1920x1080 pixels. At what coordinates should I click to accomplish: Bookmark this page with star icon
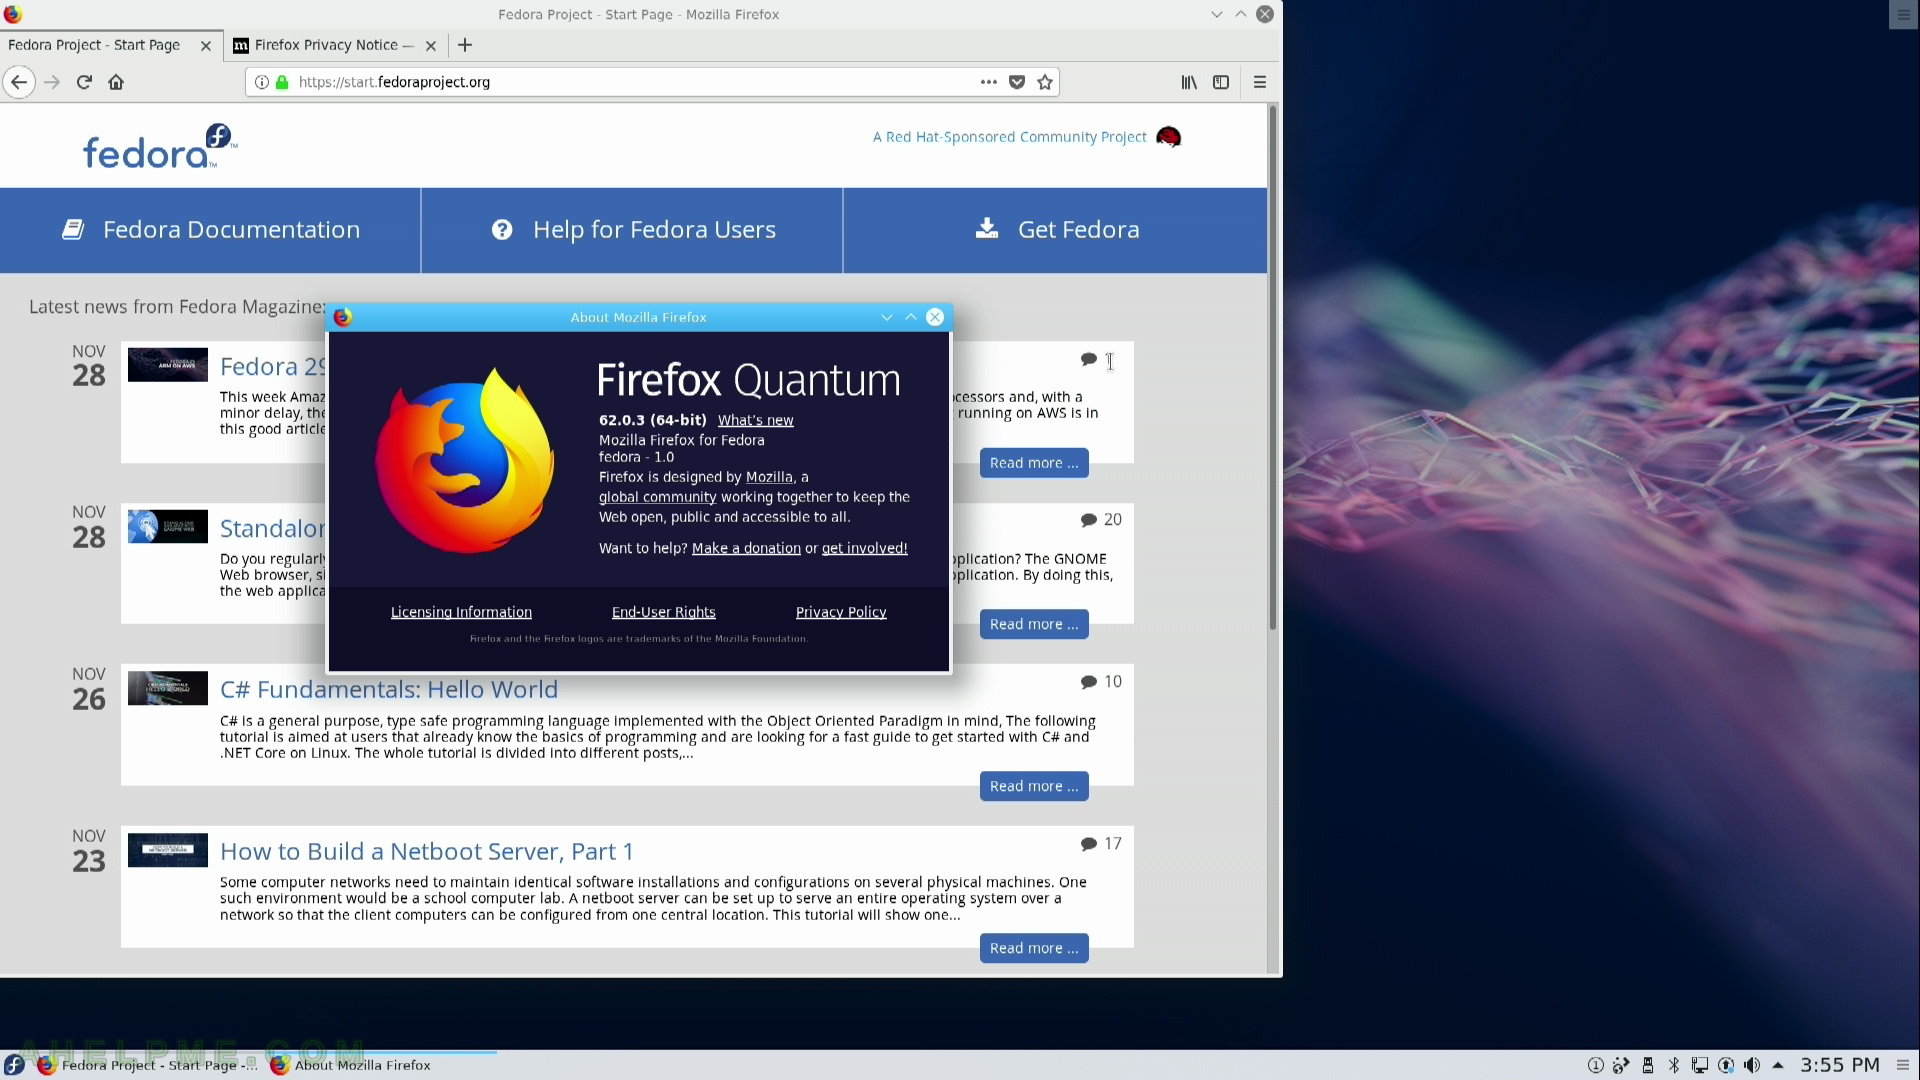click(x=1045, y=82)
